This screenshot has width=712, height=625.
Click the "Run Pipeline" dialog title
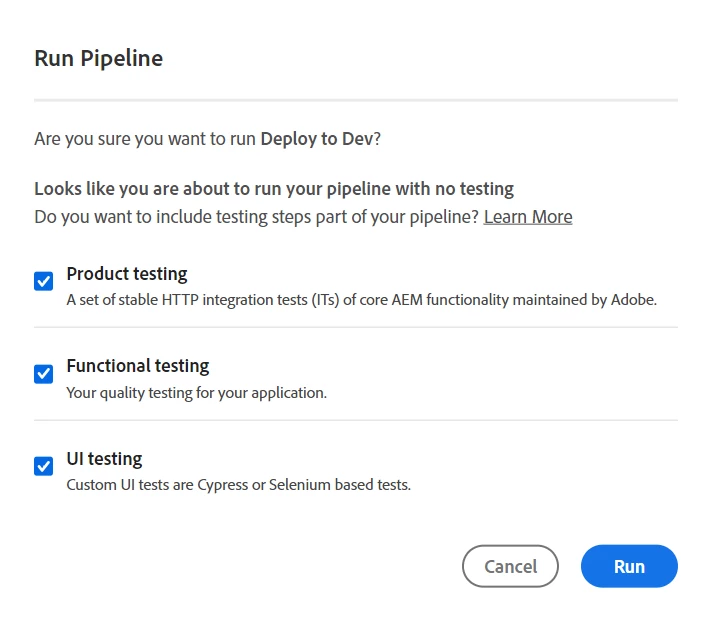[98, 58]
